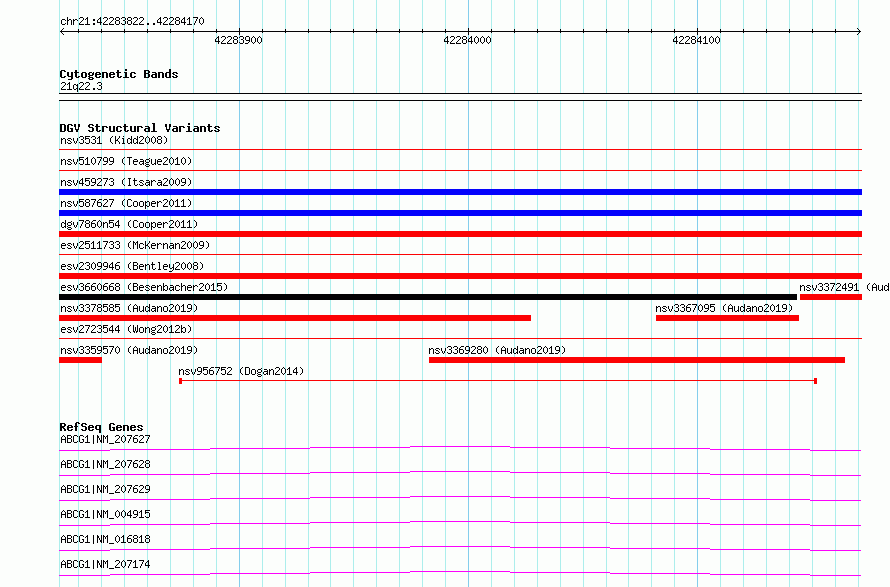Select the blue nsv459273 (Itsara2009) bar
Screen dimensions: 890x587
click(x=460, y=192)
